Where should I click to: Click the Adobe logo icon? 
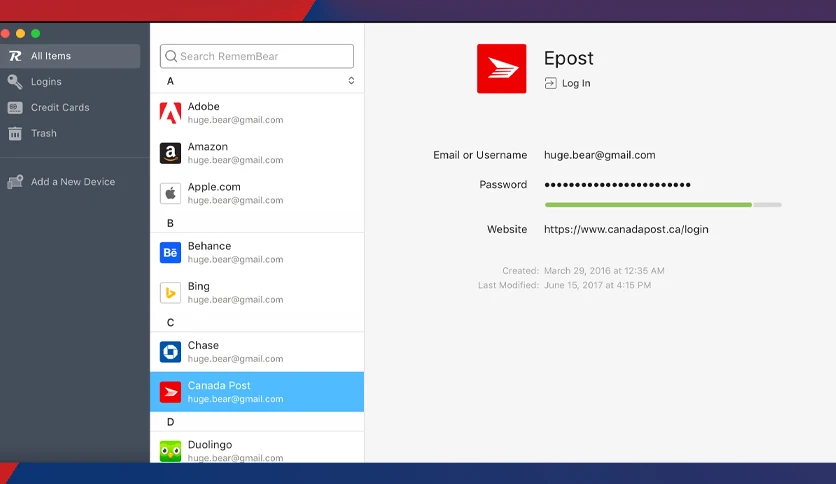coord(171,113)
